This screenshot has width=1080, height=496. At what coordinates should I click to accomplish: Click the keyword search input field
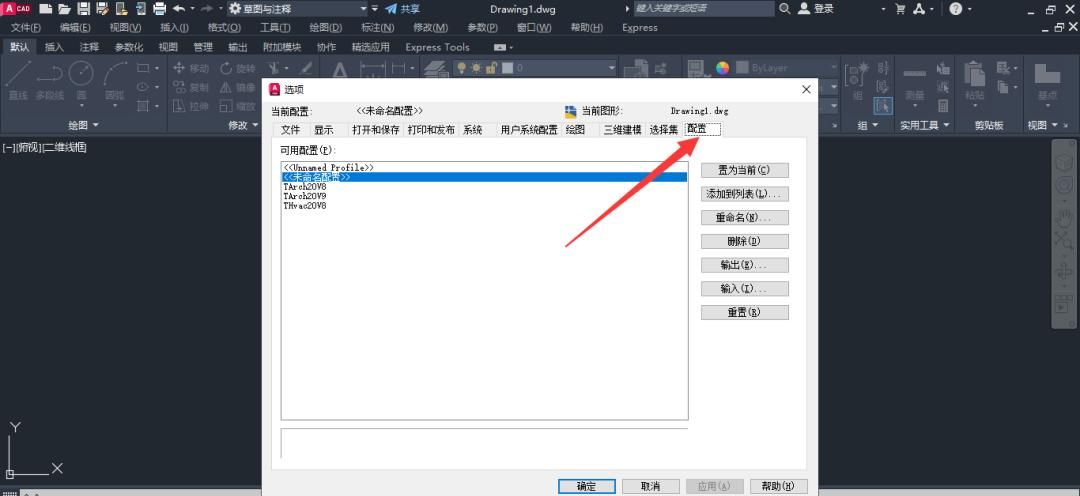[x=704, y=9]
